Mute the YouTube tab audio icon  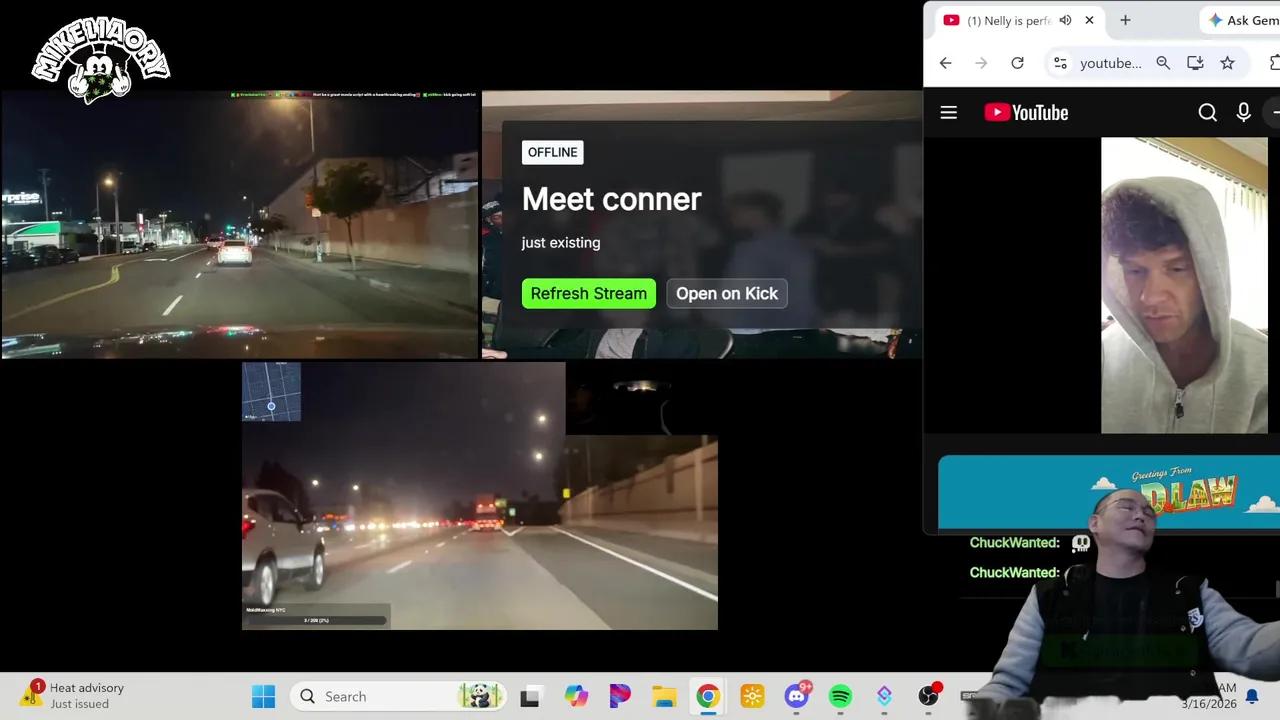pos(1065,20)
